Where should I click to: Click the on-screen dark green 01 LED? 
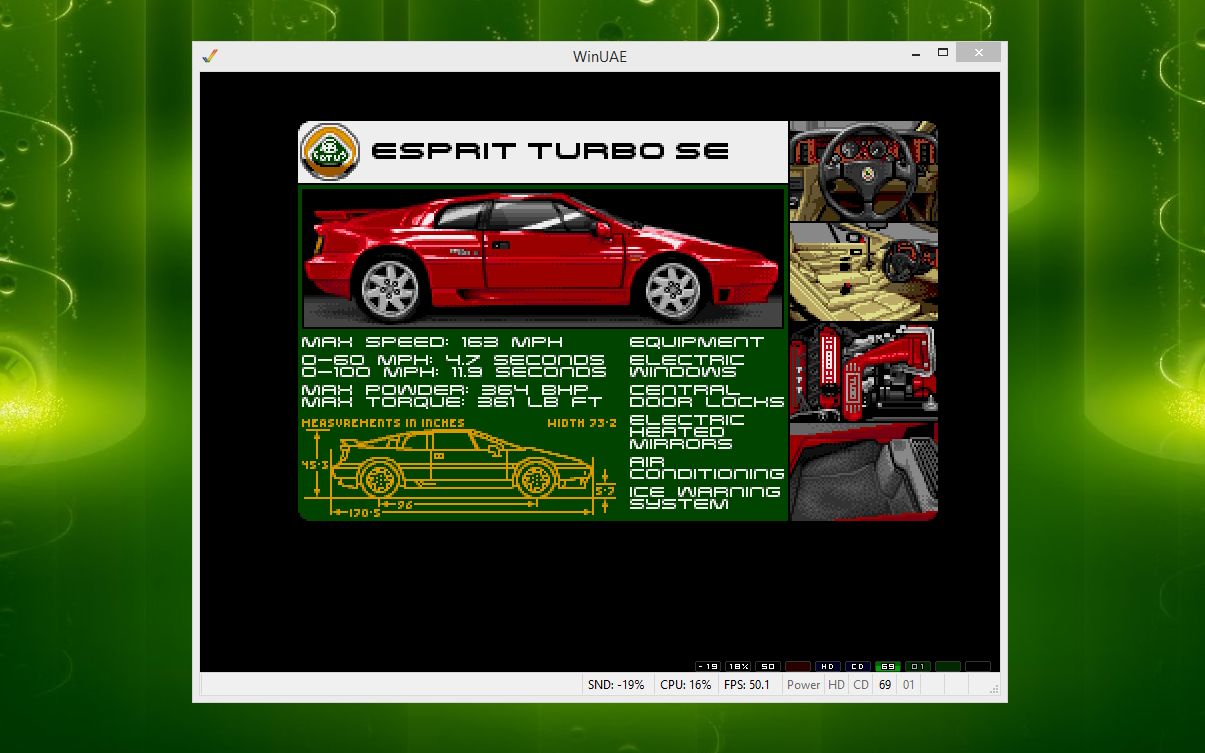tap(918, 666)
